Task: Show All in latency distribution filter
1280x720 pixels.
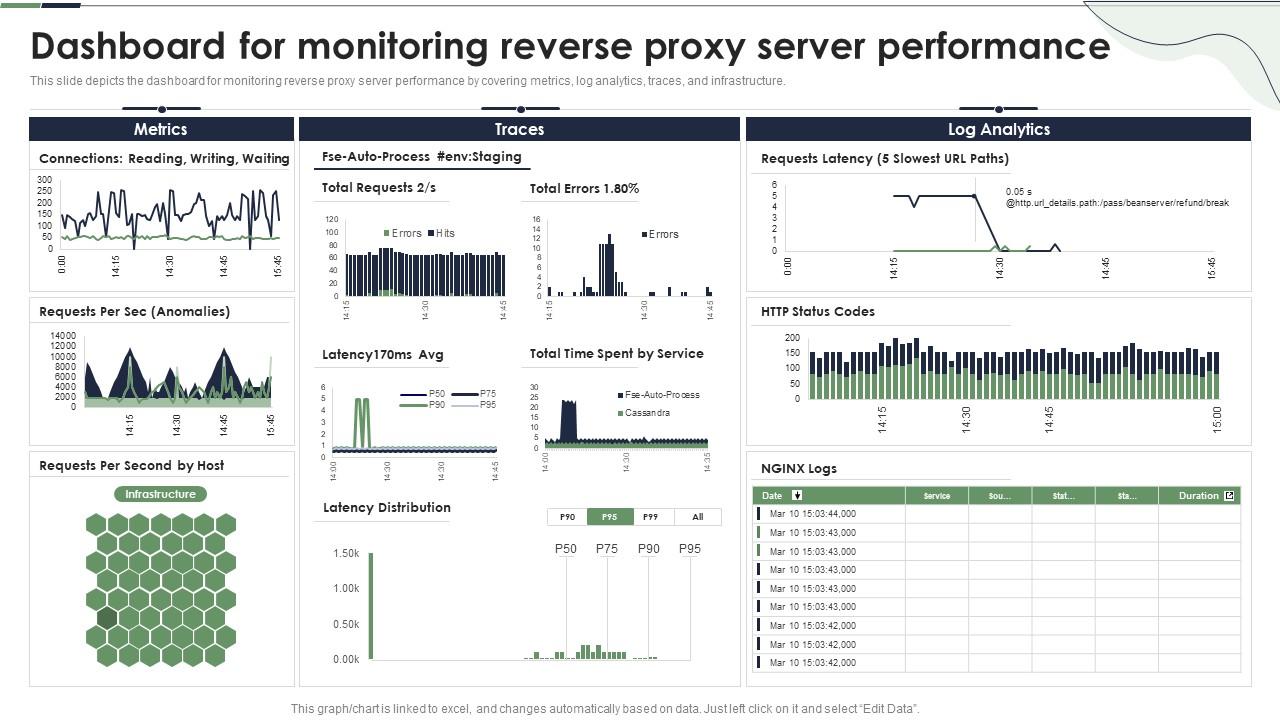Action: tap(697, 517)
